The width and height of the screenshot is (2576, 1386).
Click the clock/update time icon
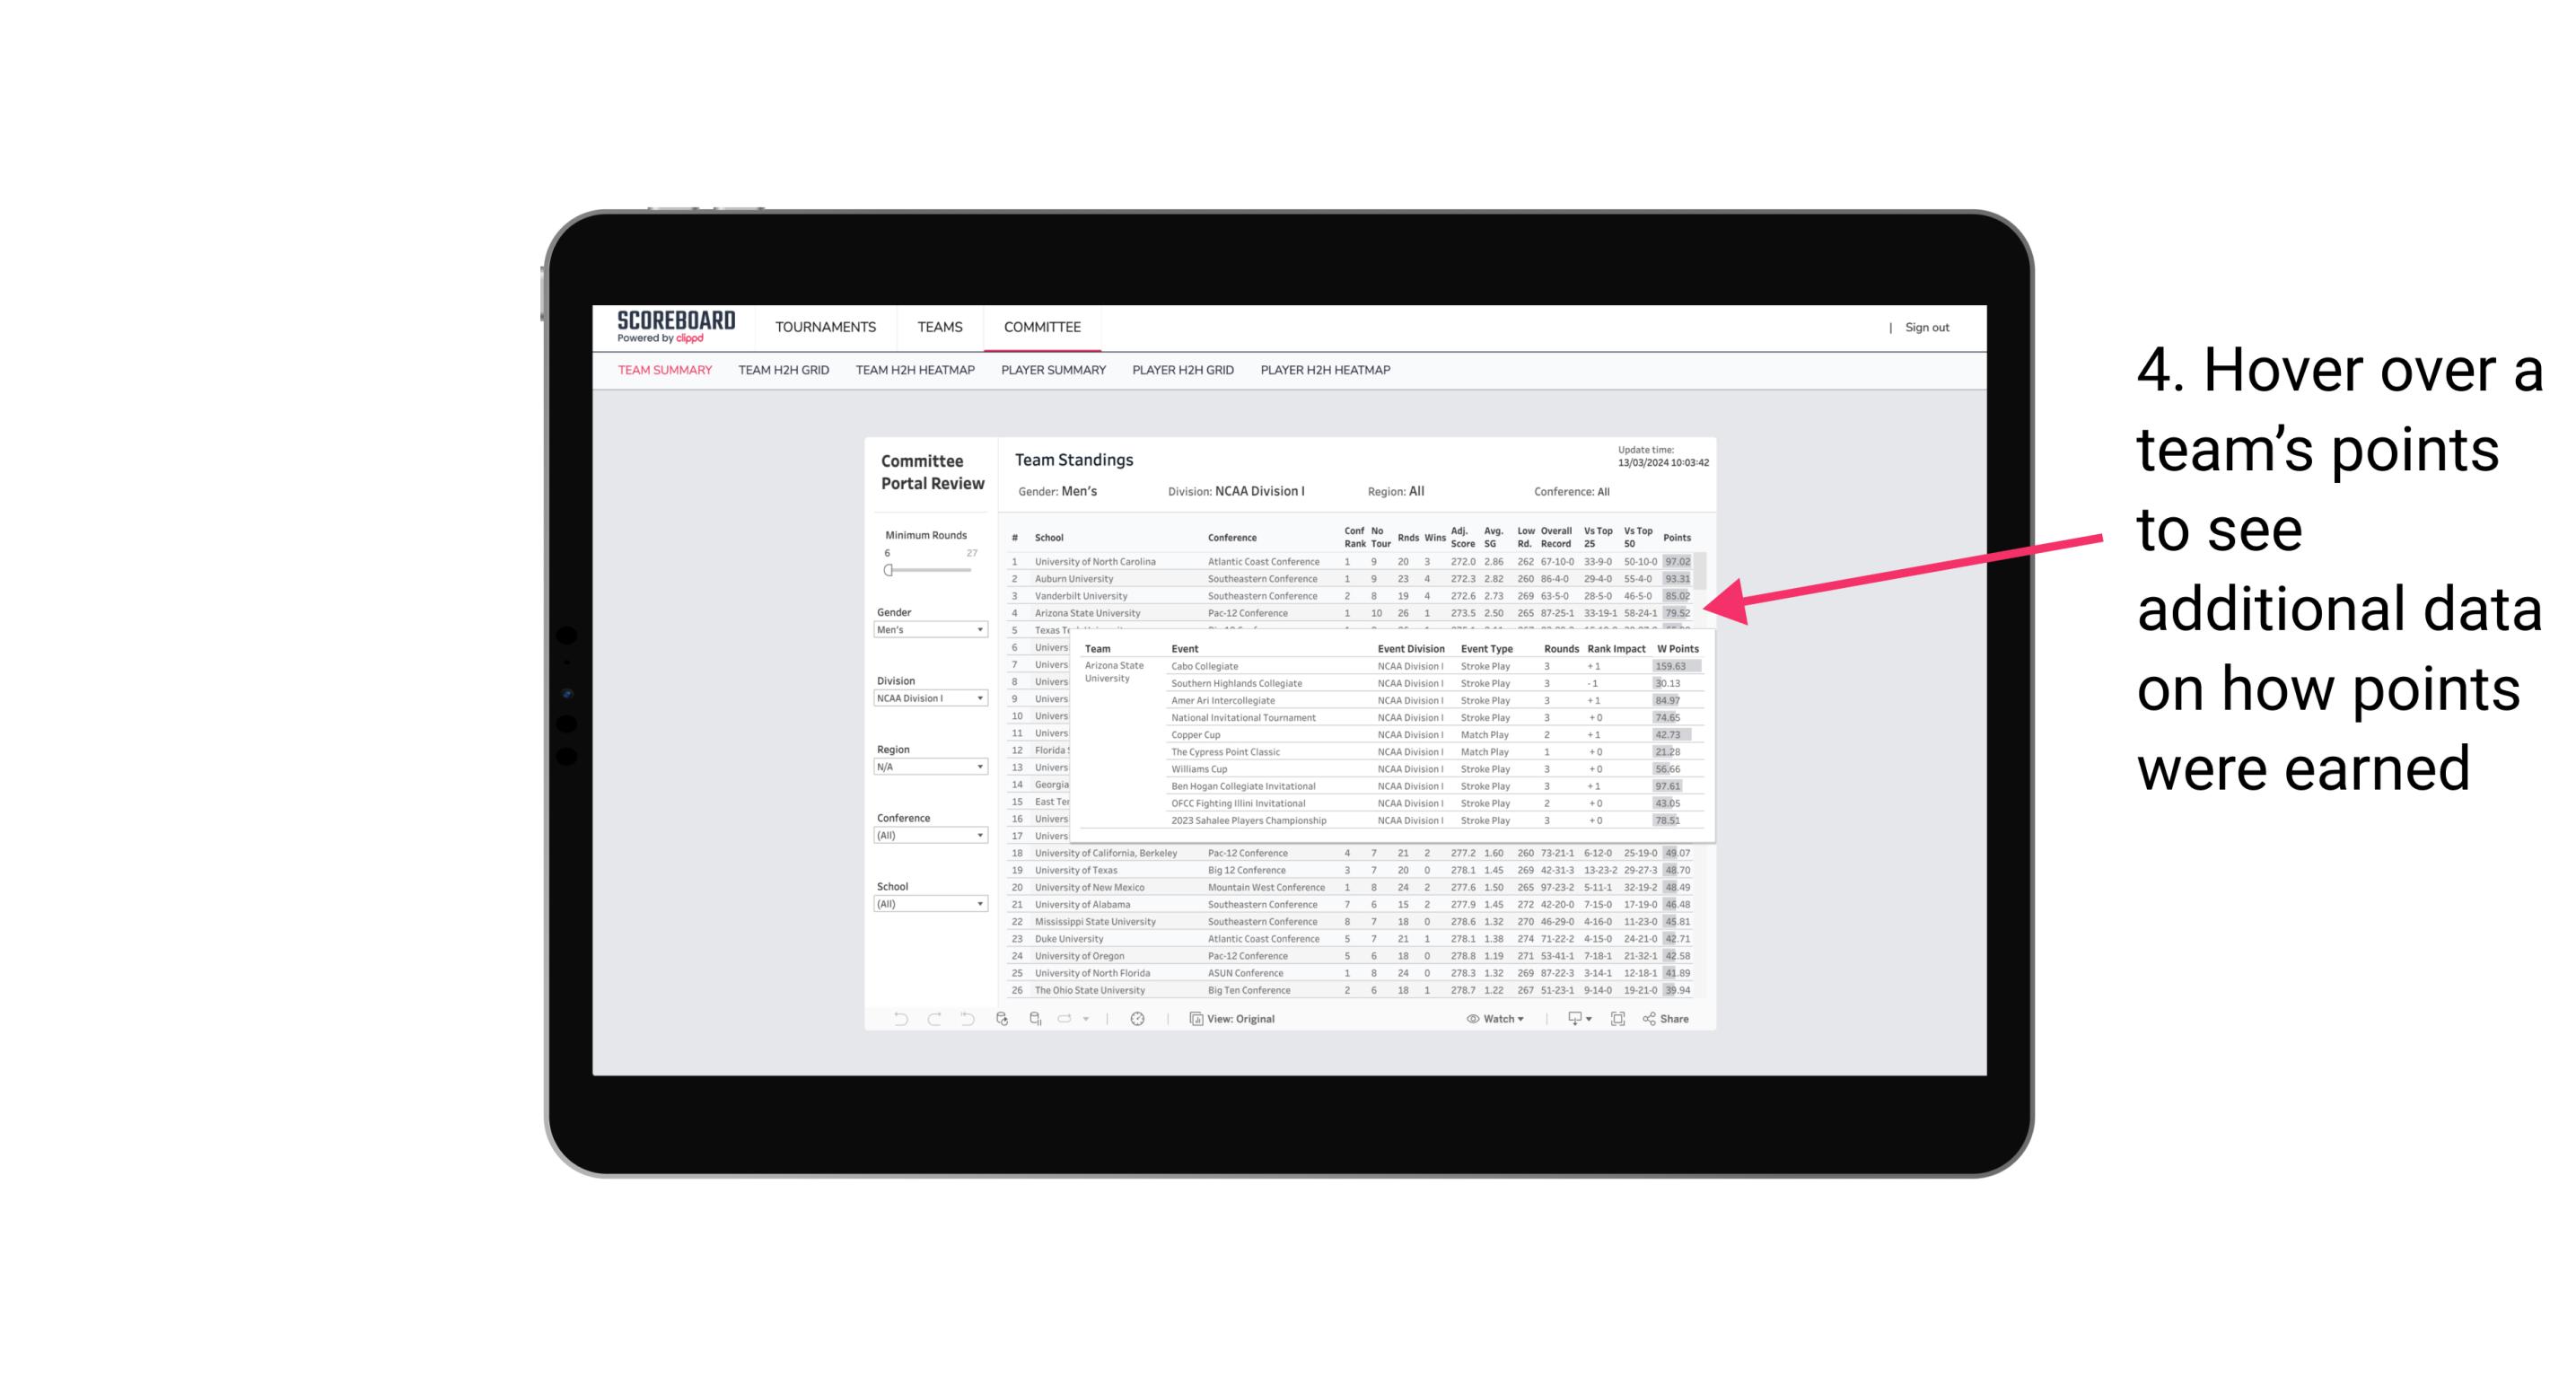click(x=1140, y=1019)
